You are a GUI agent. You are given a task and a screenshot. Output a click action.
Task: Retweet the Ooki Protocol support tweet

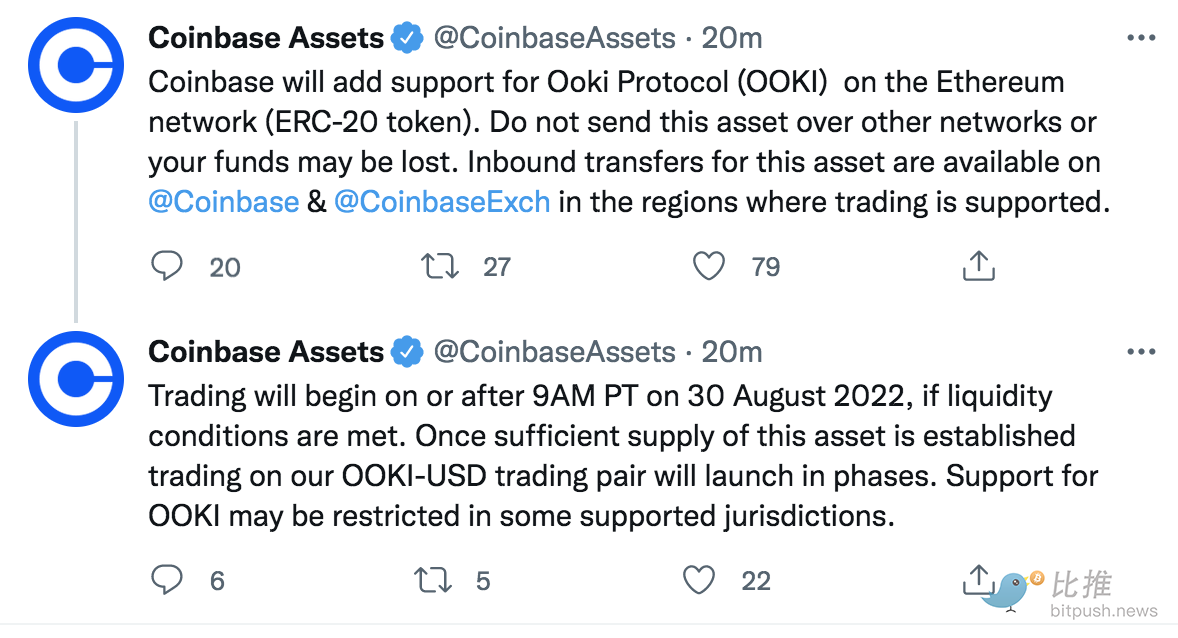point(439,266)
